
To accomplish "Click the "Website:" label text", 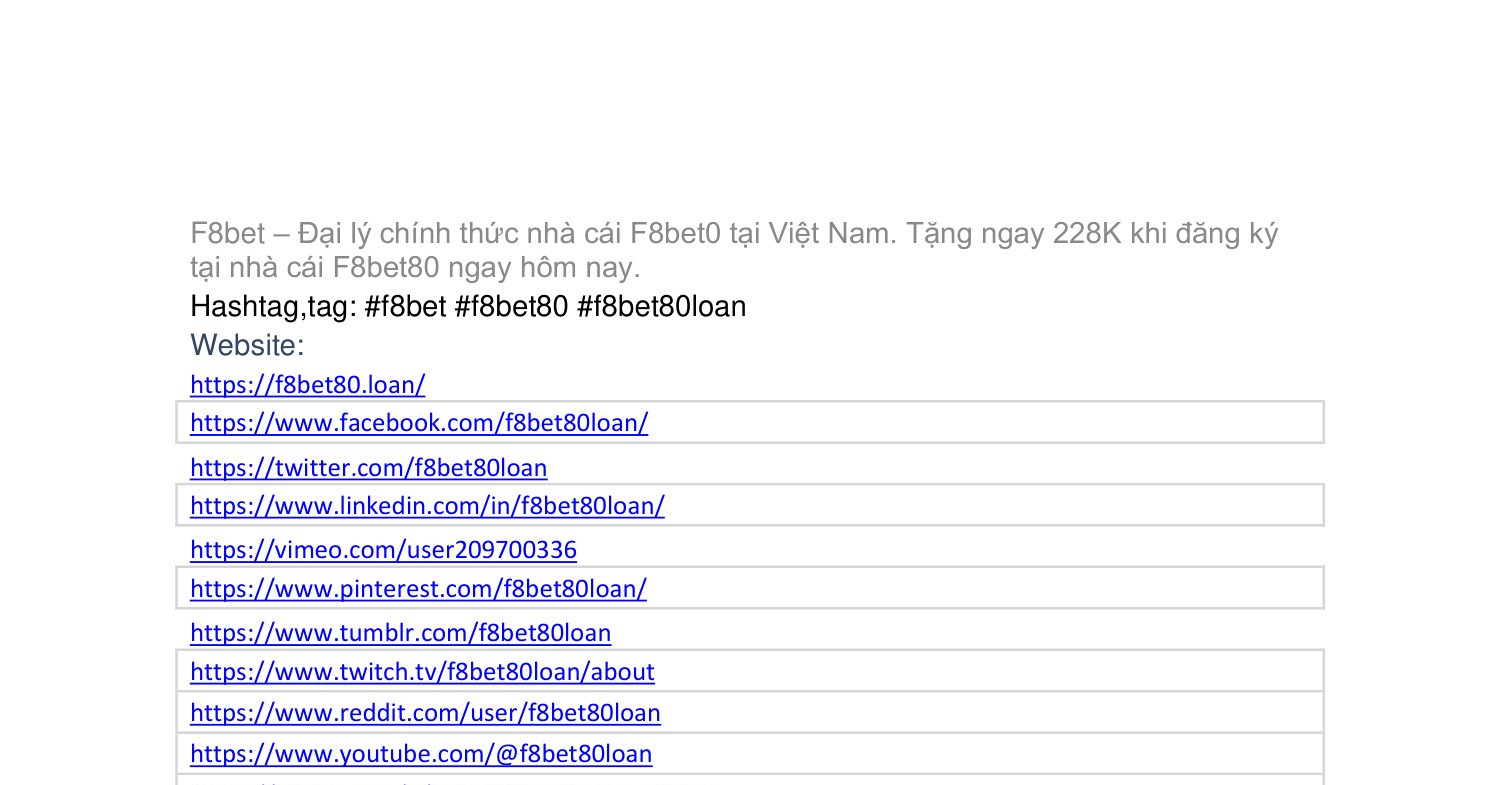I will [247, 346].
